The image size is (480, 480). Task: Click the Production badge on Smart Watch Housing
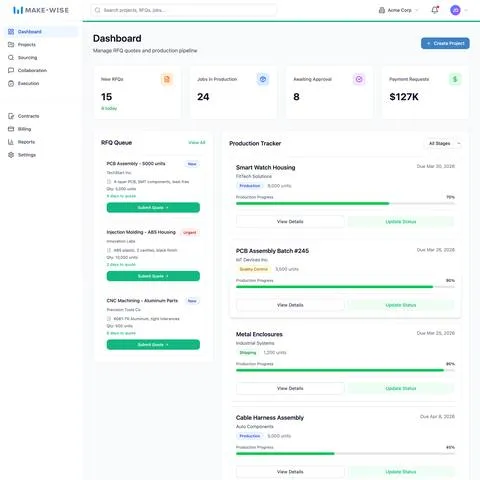(x=250, y=186)
